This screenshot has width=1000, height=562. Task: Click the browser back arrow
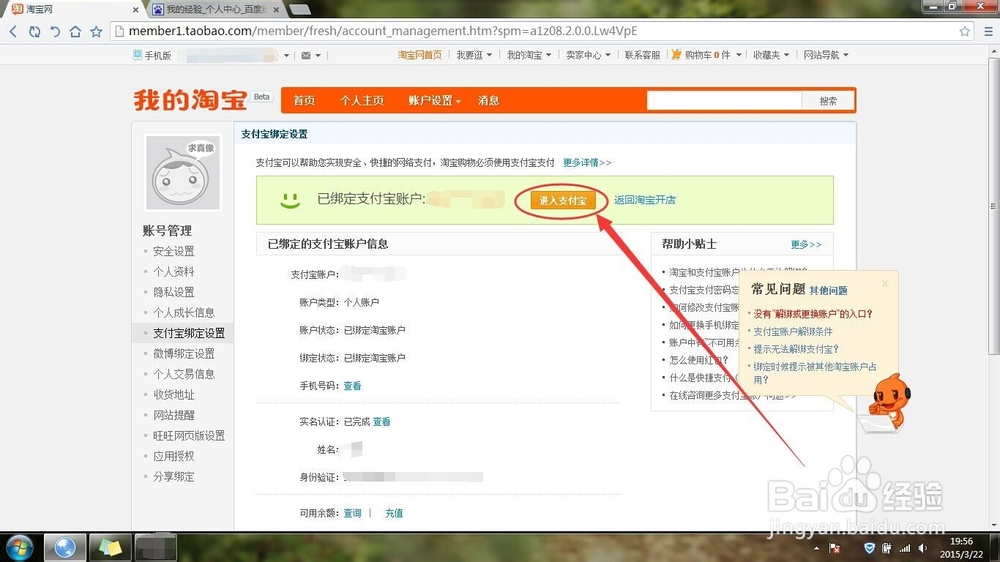pyautogui.click(x=13, y=31)
